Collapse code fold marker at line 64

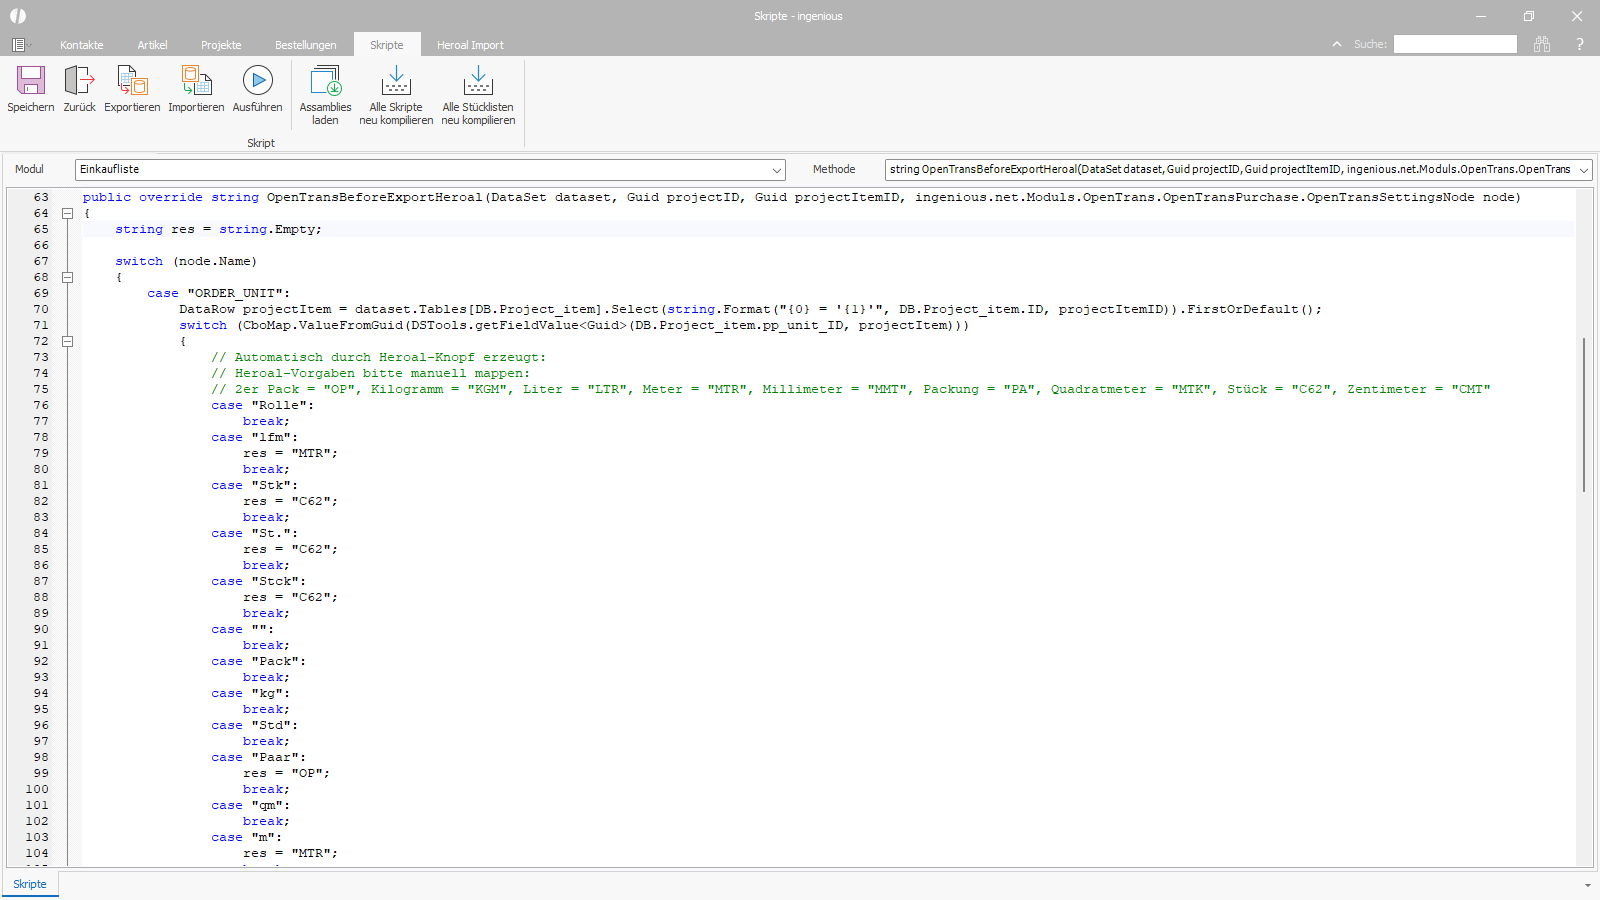68,213
